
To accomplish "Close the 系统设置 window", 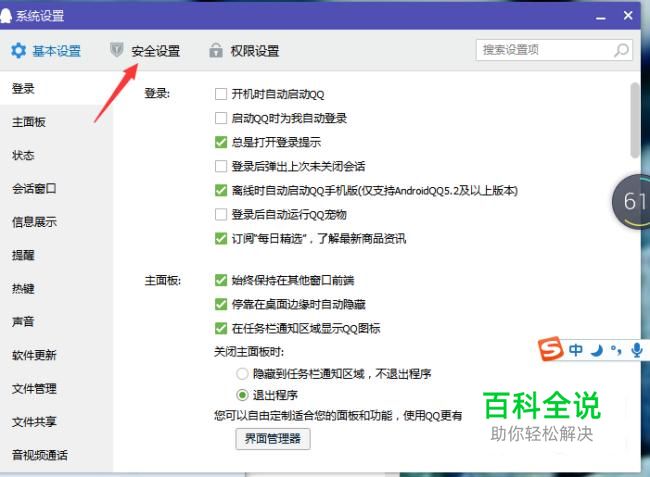I will [x=628, y=16].
